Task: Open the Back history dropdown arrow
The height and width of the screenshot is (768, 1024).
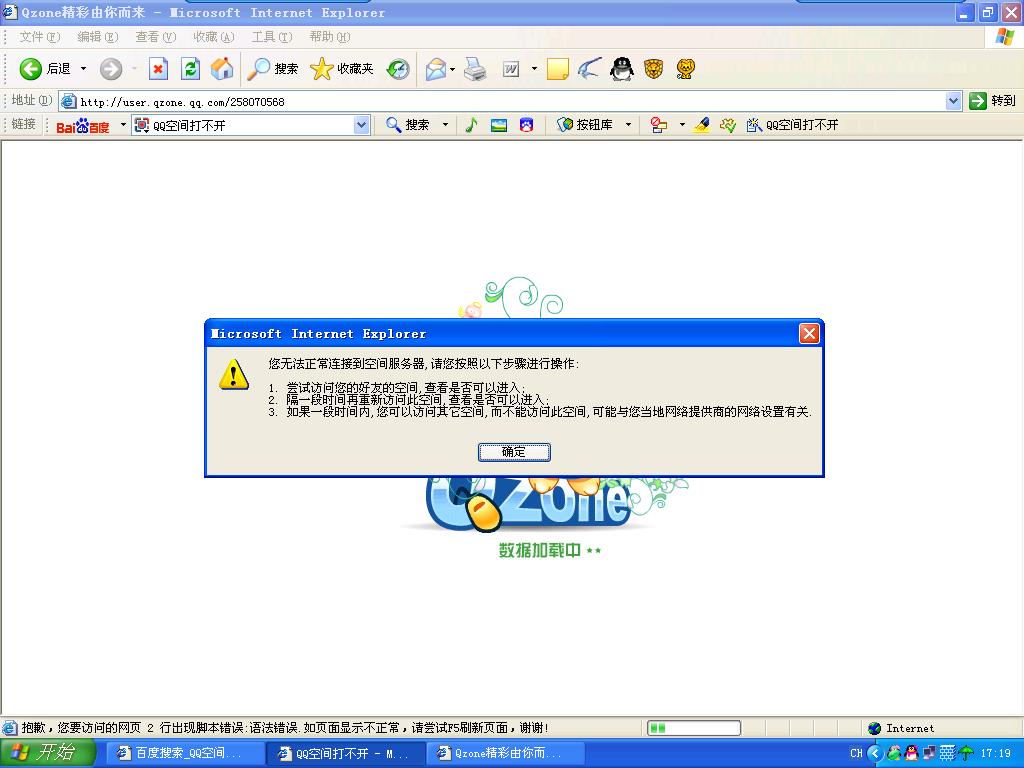Action: click(x=83, y=69)
